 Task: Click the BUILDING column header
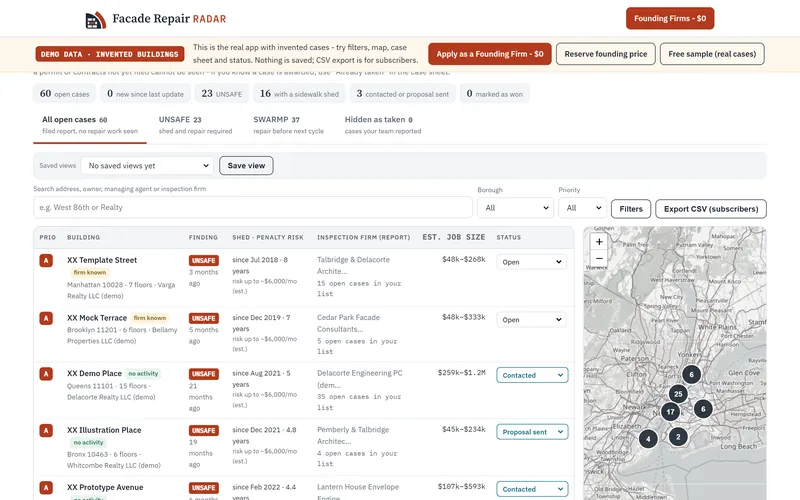pyautogui.click(x=84, y=238)
